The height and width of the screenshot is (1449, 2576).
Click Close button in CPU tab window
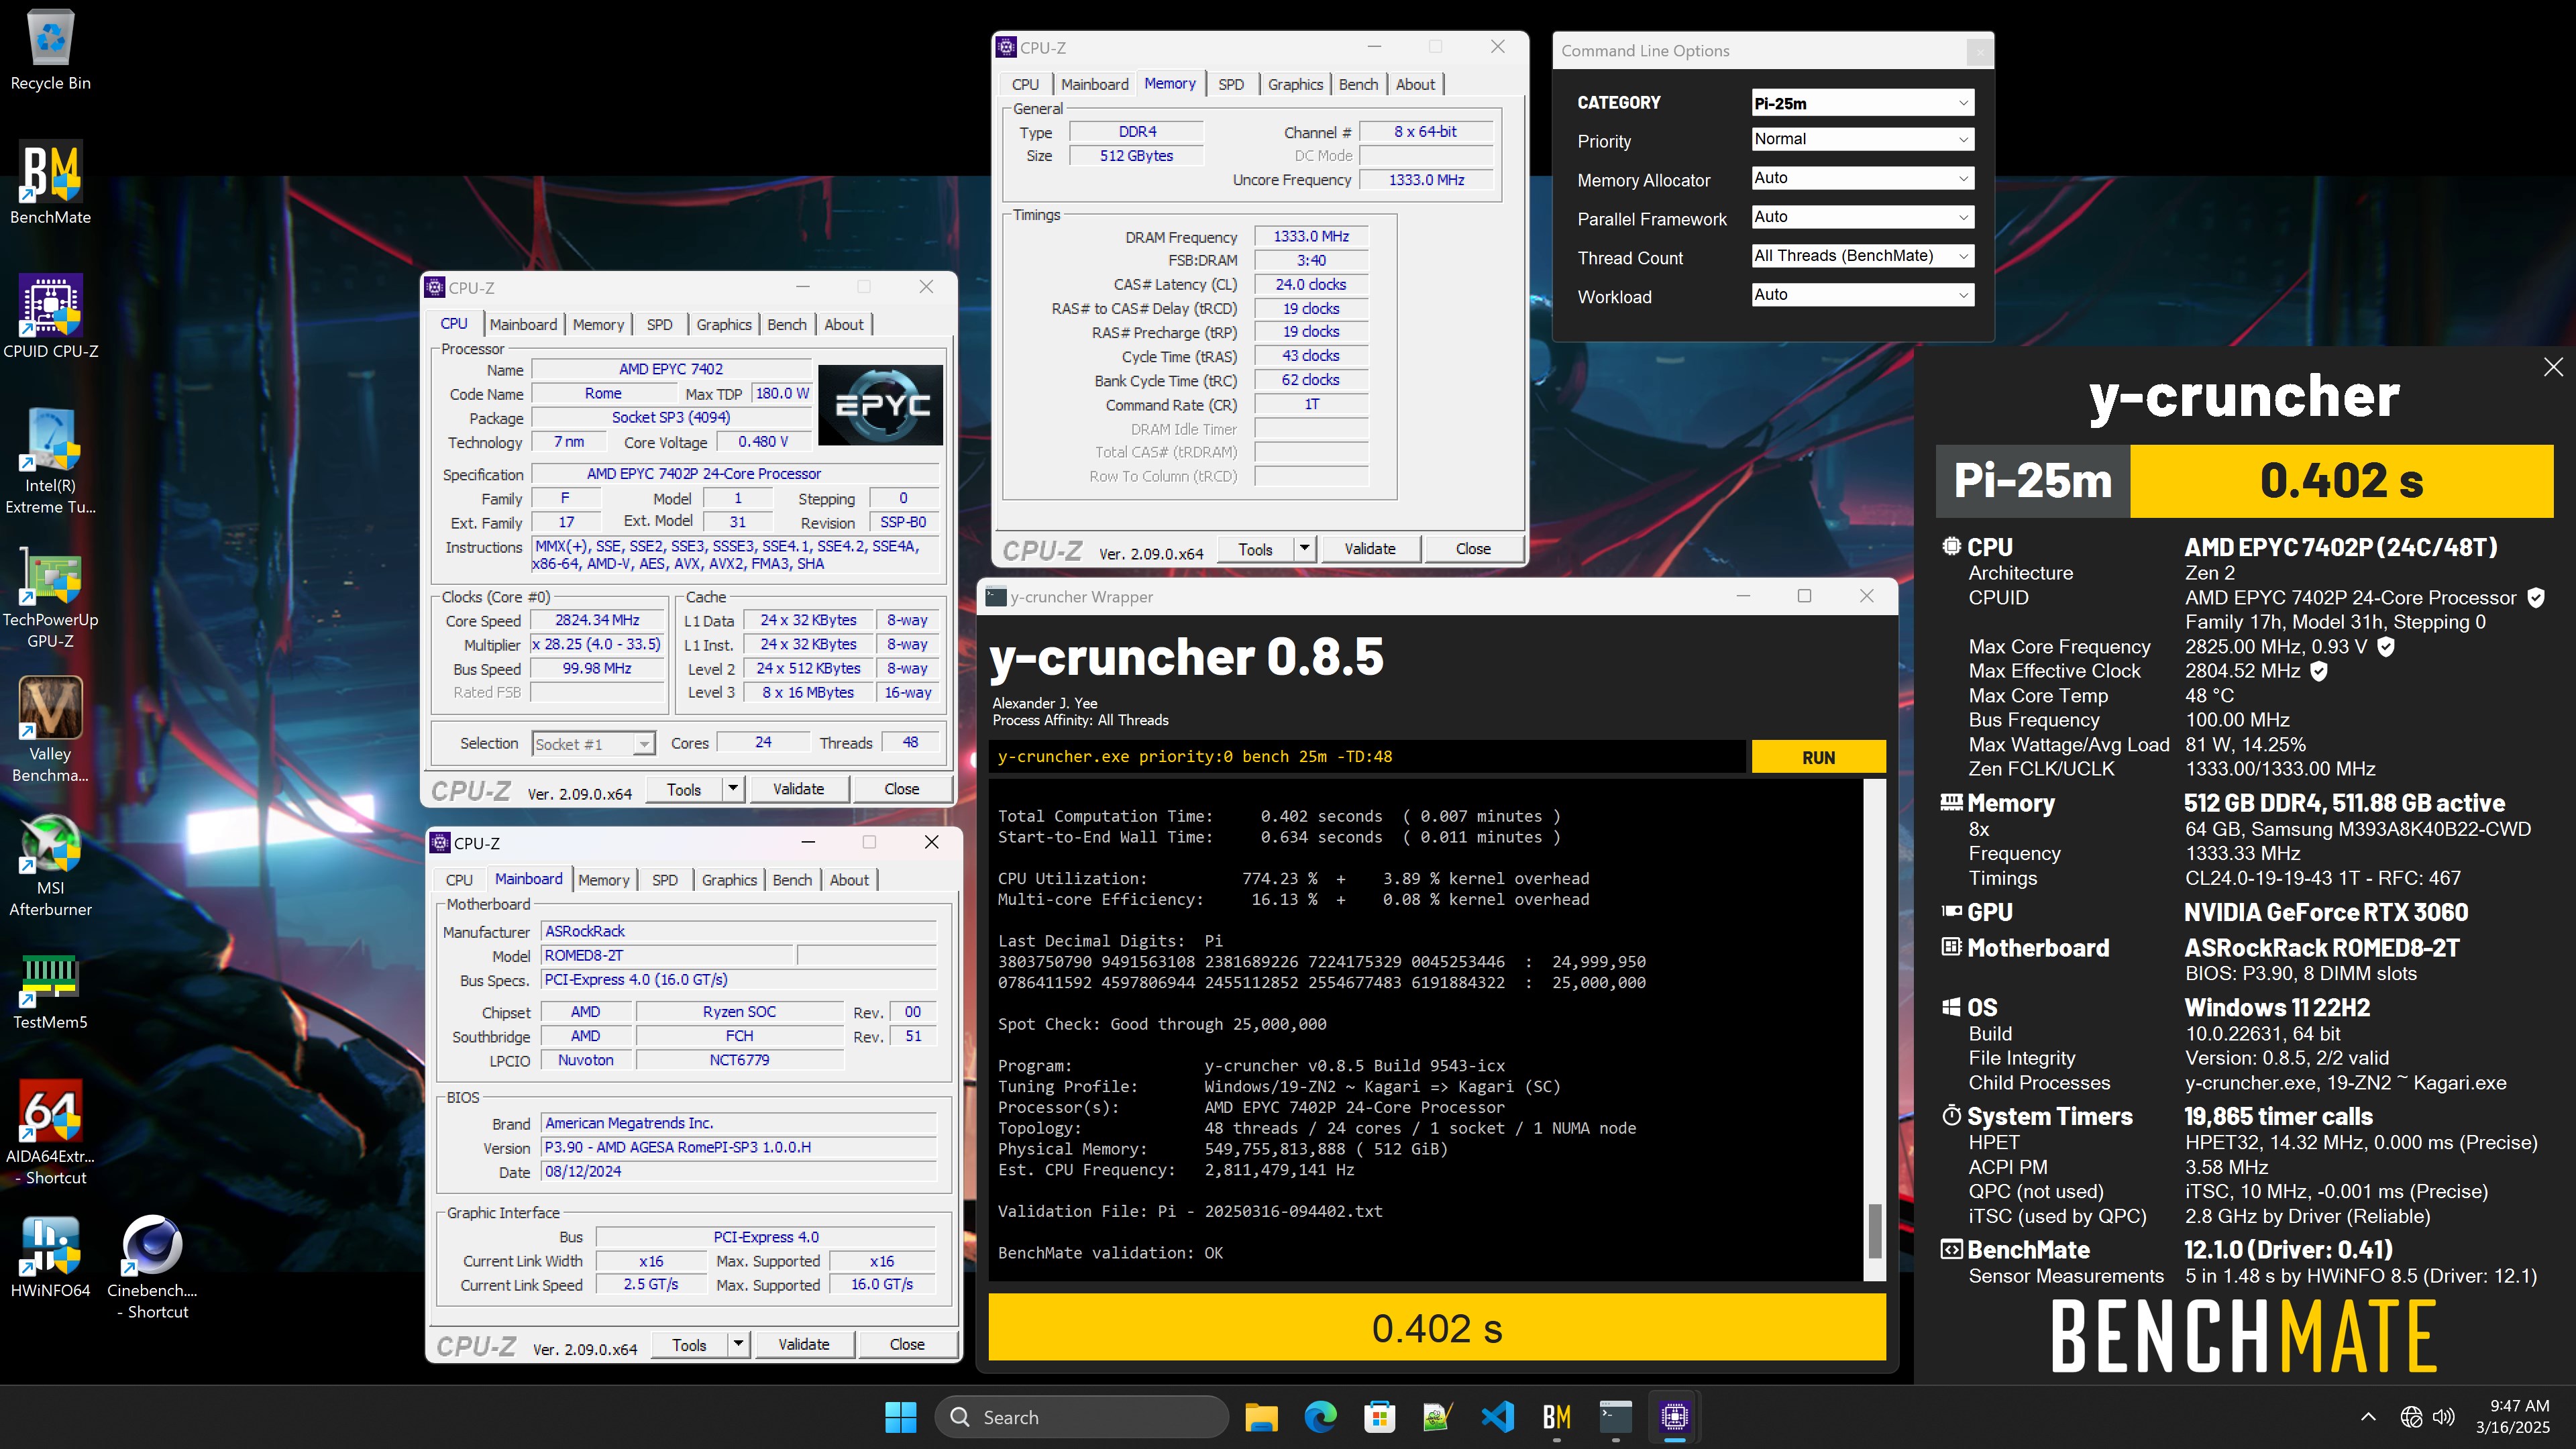coord(901,789)
